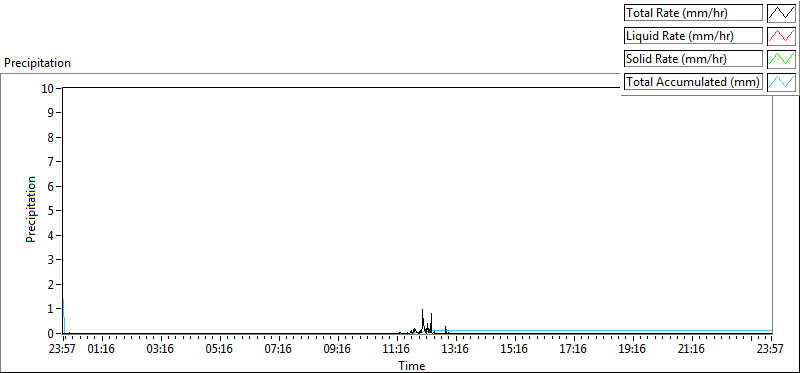
Task: Click the Total Accumulated (mm) legend label
Action: click(x=693, y=82)
